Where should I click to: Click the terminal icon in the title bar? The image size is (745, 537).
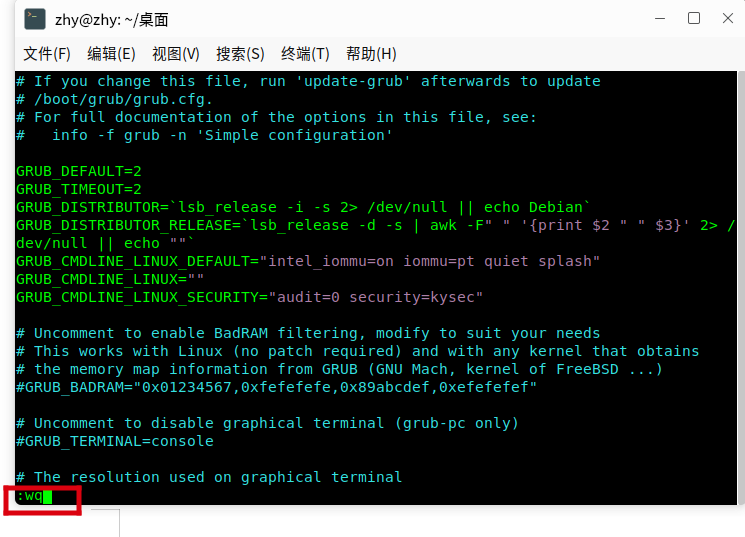[x=35, y=19]
